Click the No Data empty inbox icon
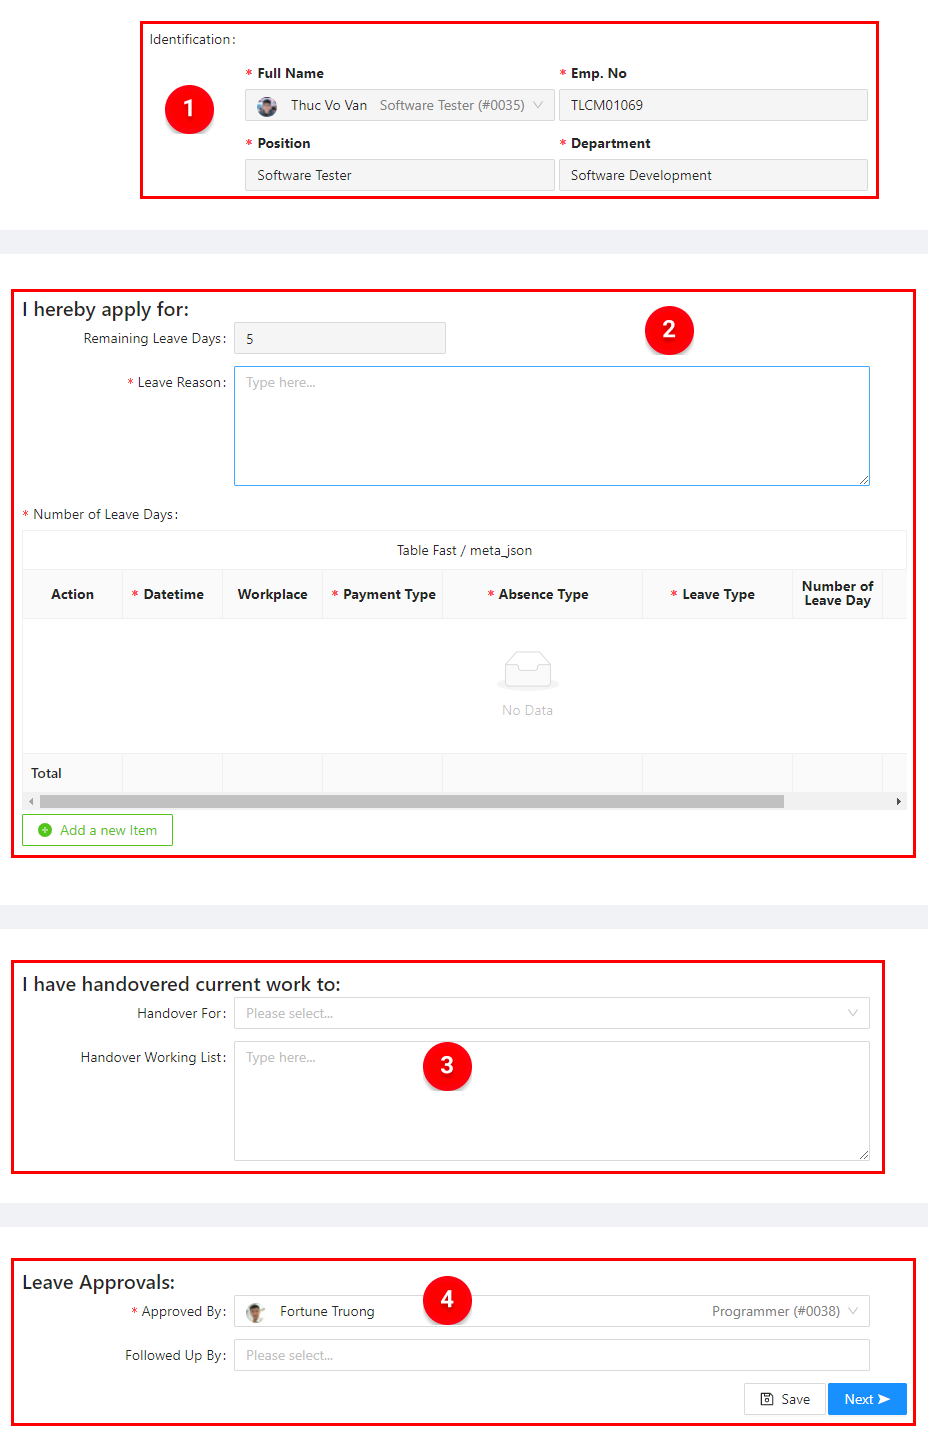Image resolution: width=928 pixels, height=1450 pixels. coord(527,669)
